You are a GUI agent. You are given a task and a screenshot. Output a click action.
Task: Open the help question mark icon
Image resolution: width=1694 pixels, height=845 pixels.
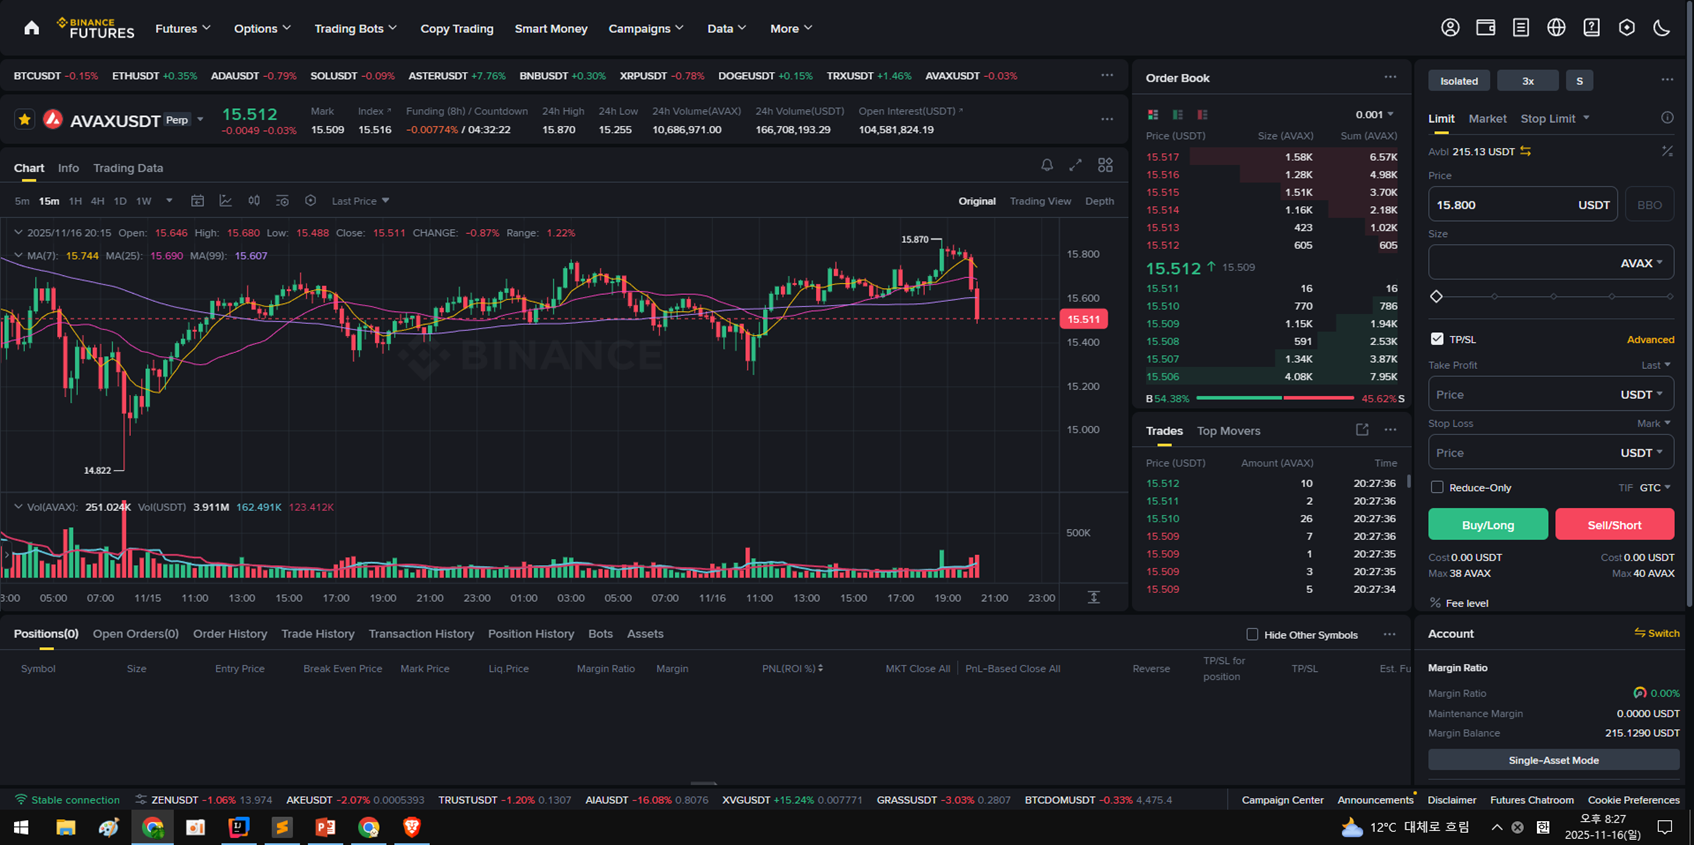pos(1591,28)
